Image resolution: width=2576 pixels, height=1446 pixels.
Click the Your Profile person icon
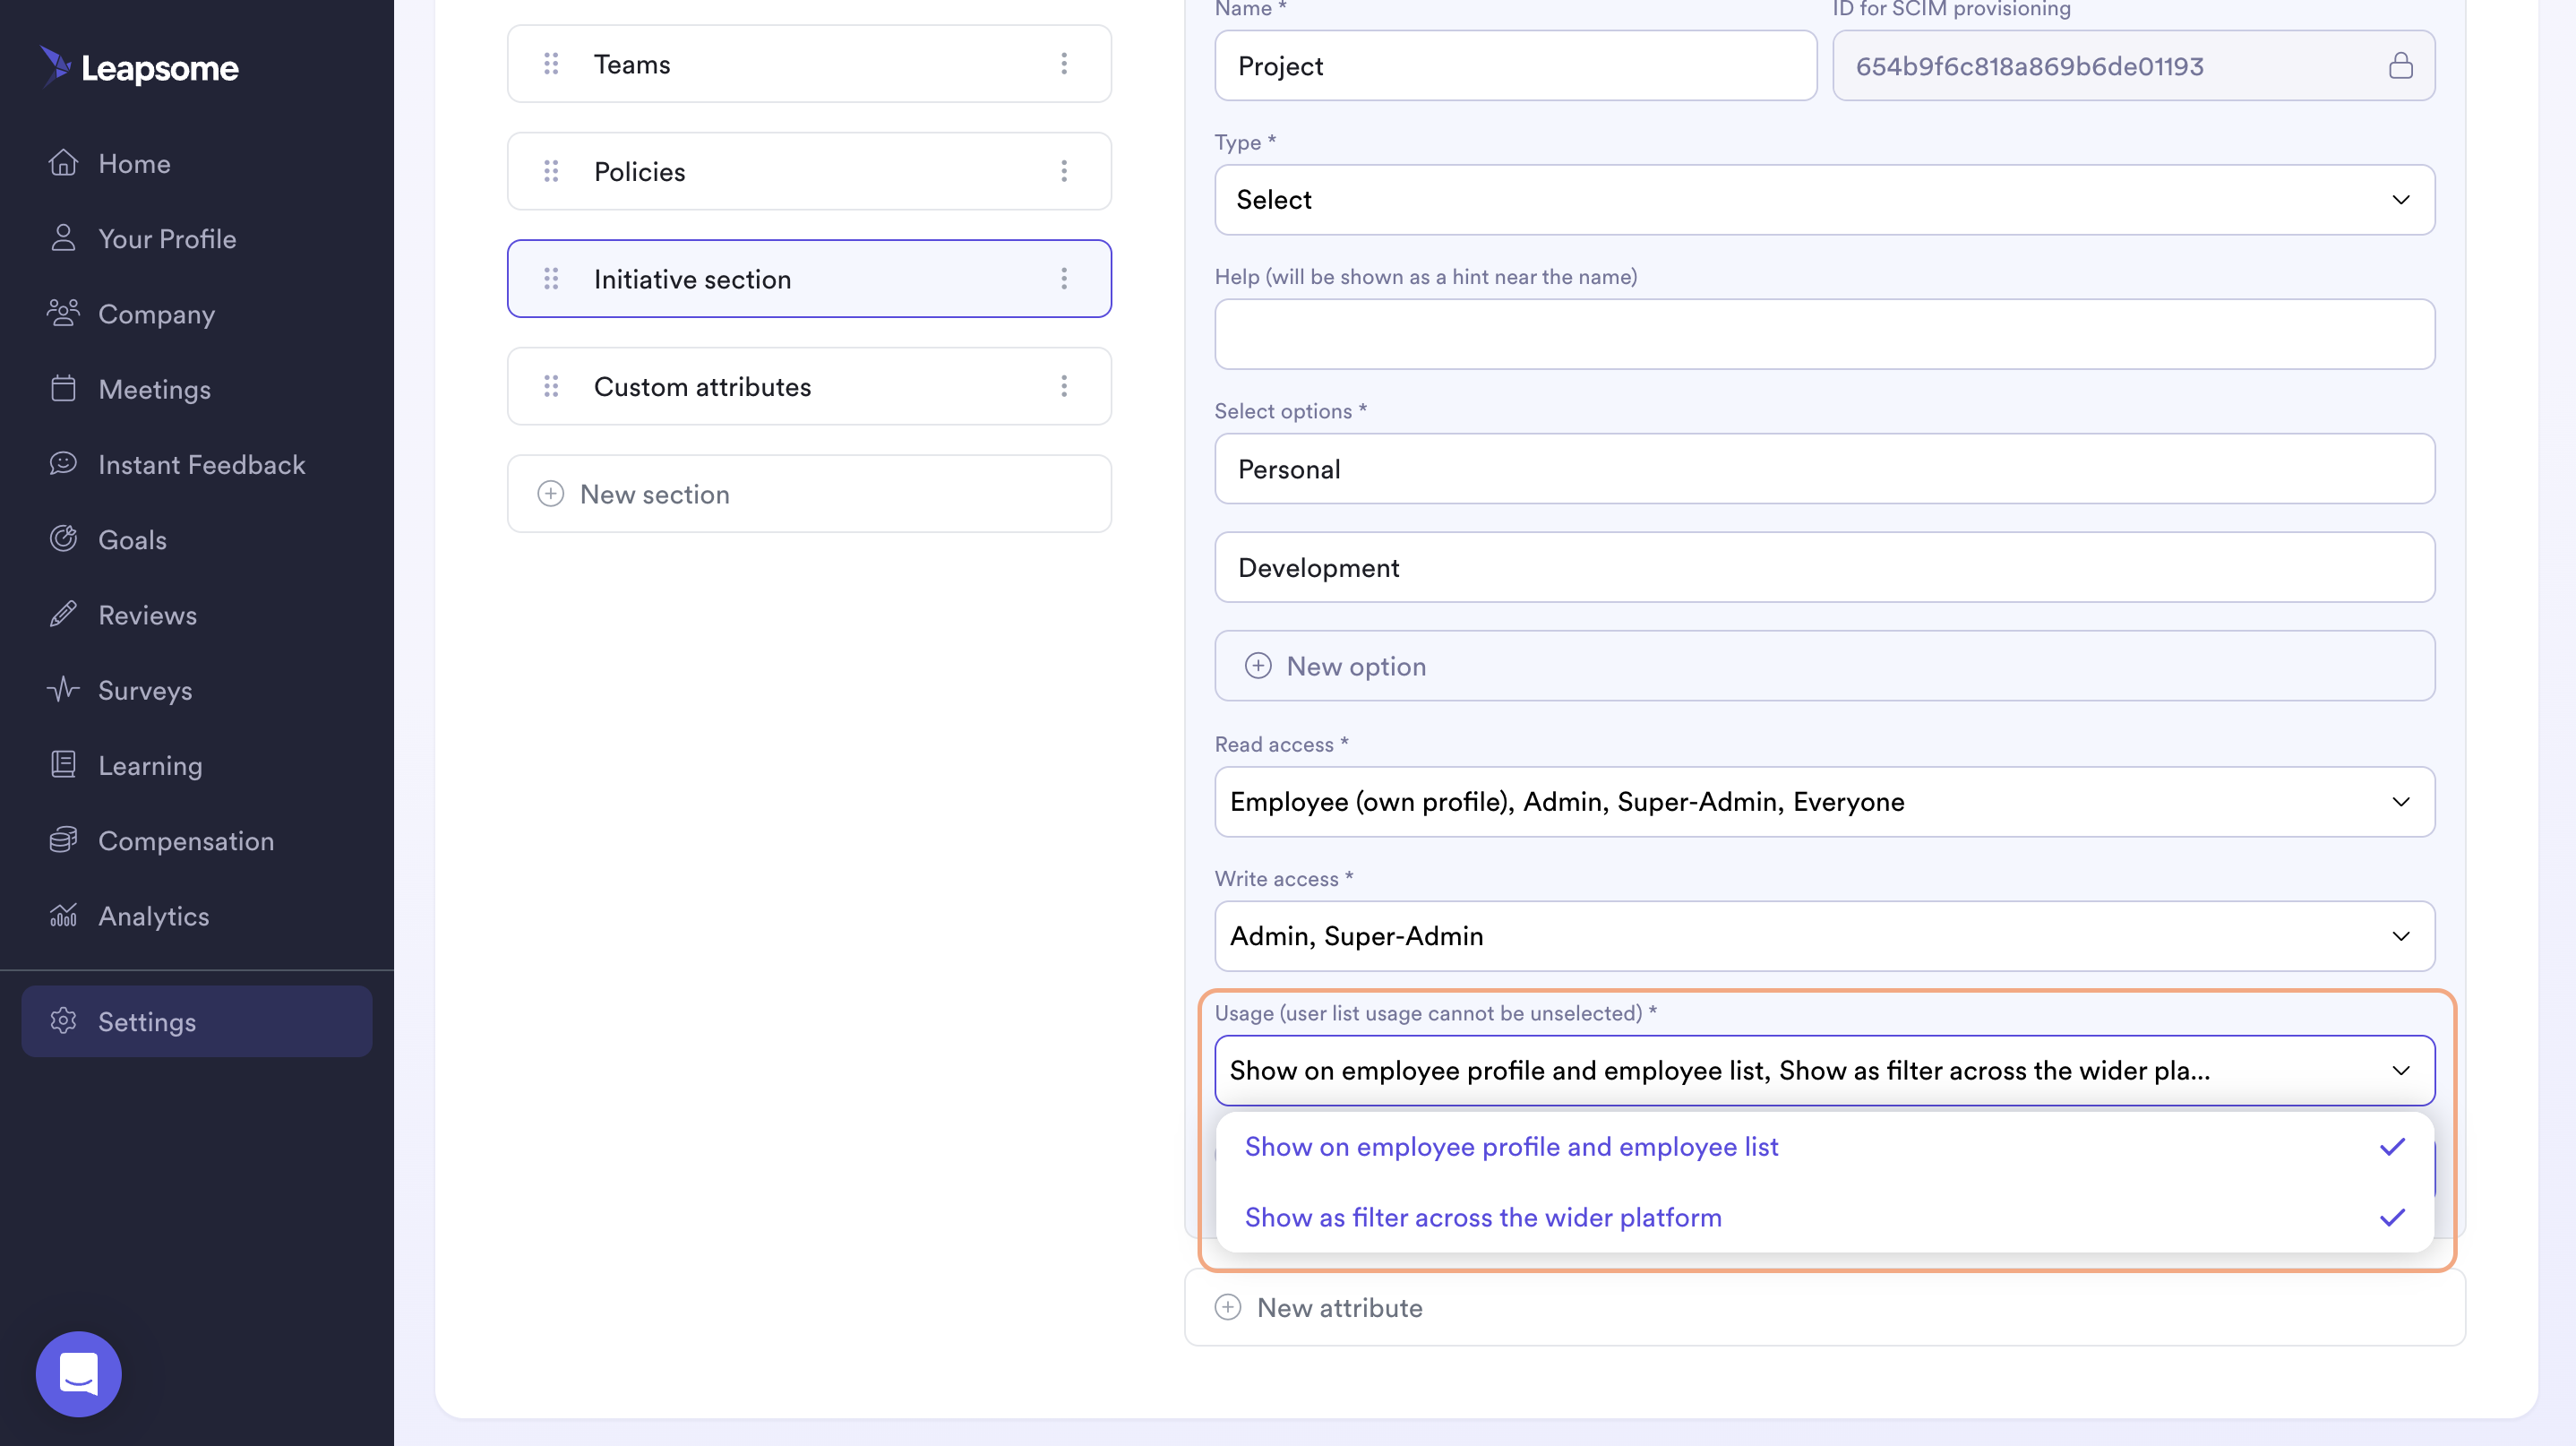(63, 237)
